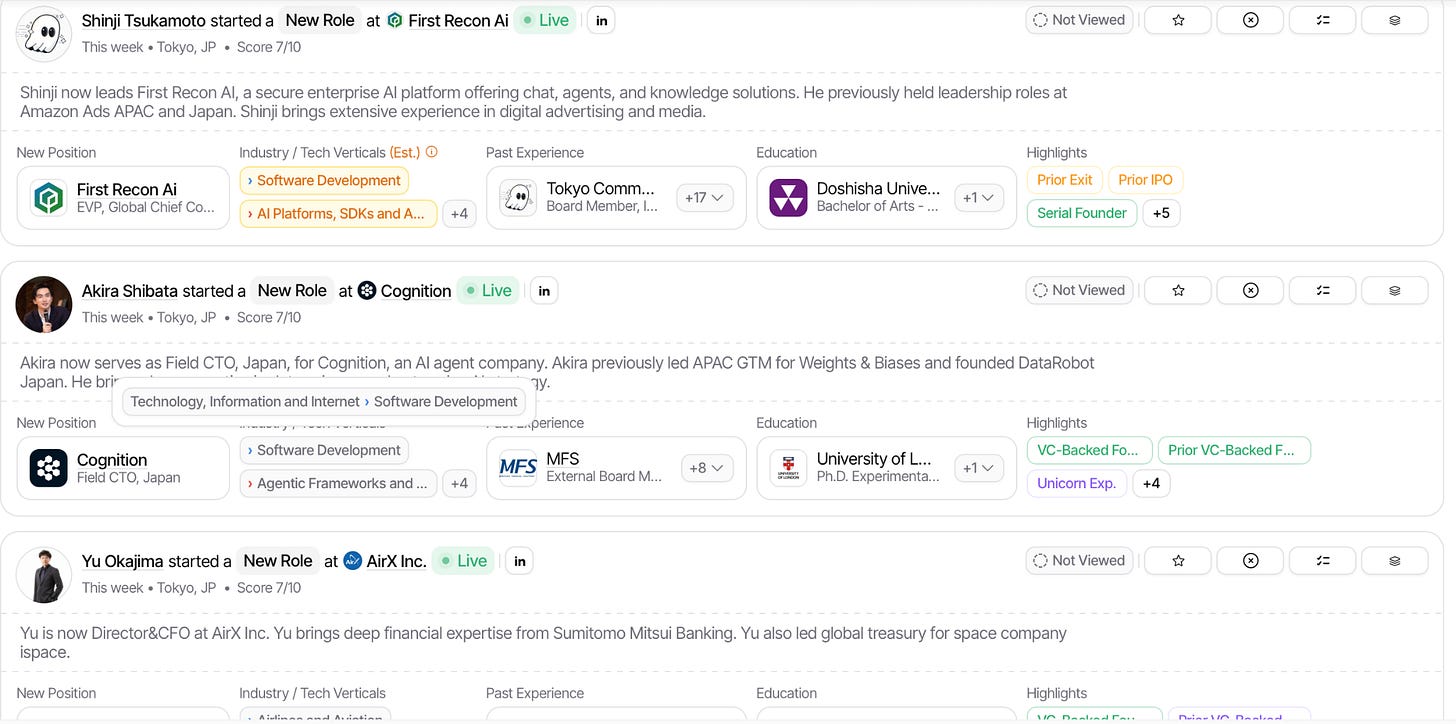Click info icon next to (Est.)
1456x724 pixels.
click(x=432, y=152)
